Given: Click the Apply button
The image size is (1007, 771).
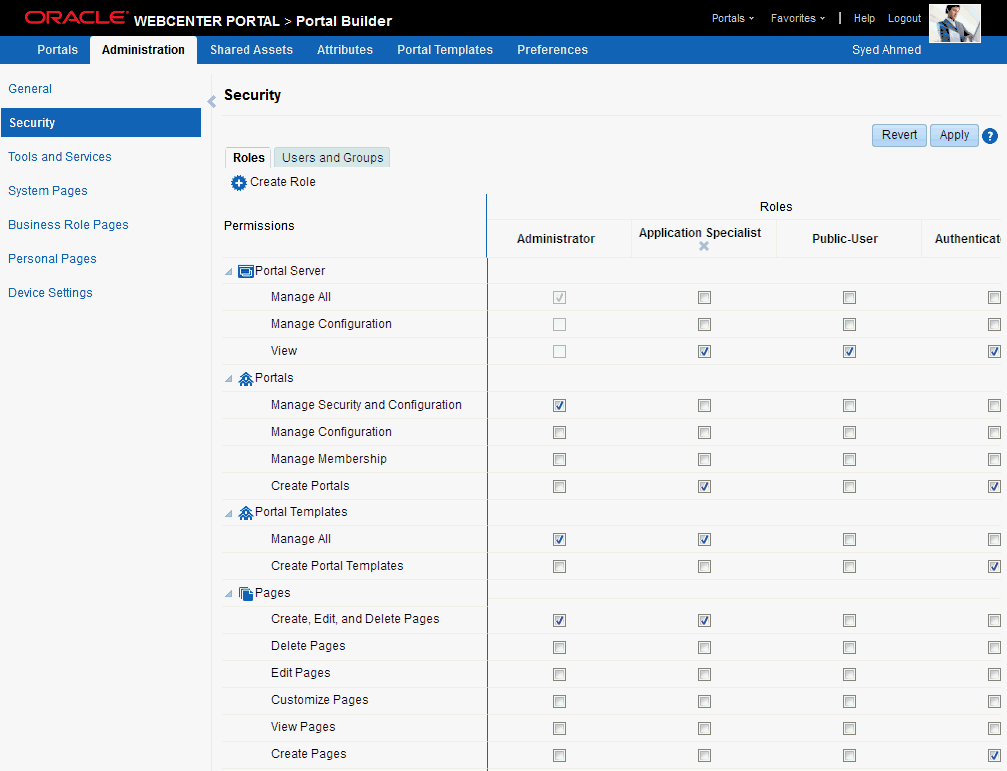Looking at the screenshot, I should click(954, 135).
